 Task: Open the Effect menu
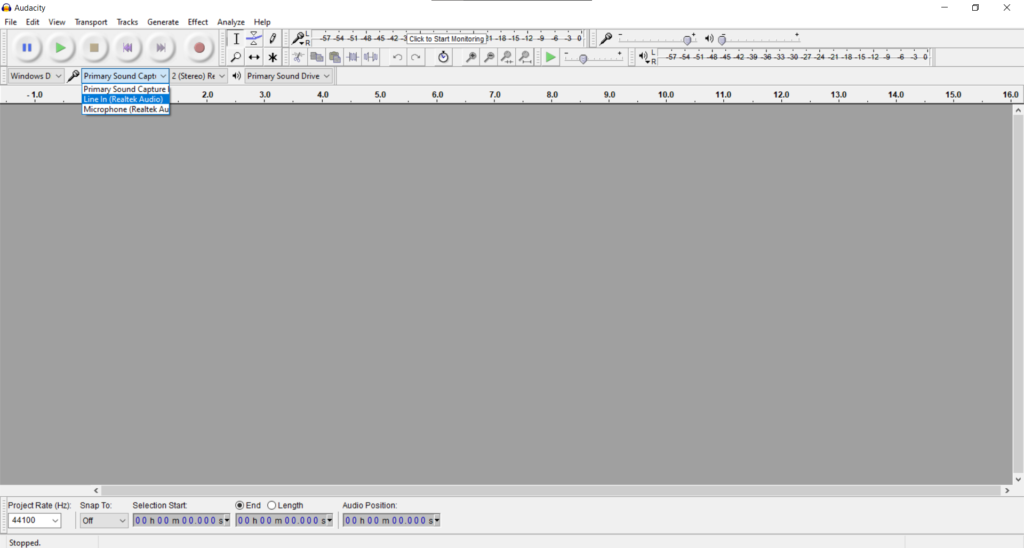pyautogui.click(x=198, y=22)
